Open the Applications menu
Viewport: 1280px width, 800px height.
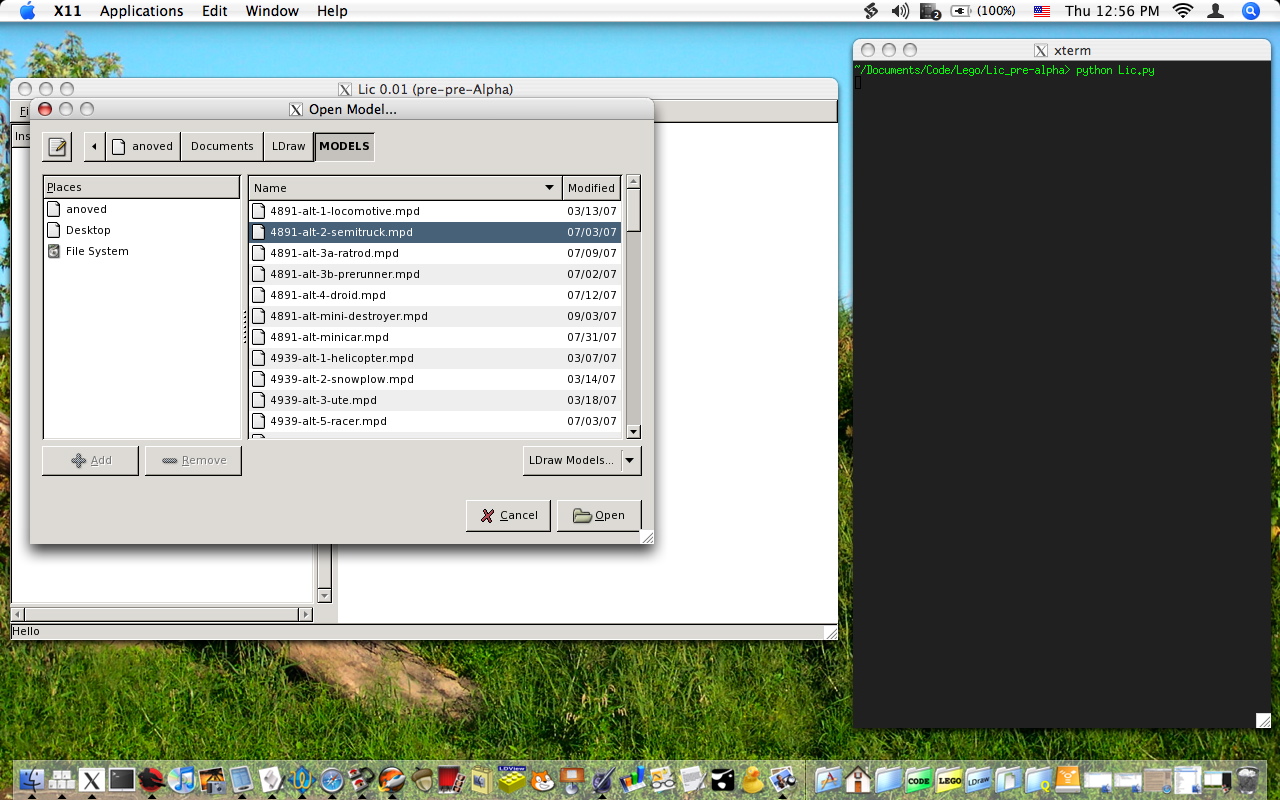141,11
